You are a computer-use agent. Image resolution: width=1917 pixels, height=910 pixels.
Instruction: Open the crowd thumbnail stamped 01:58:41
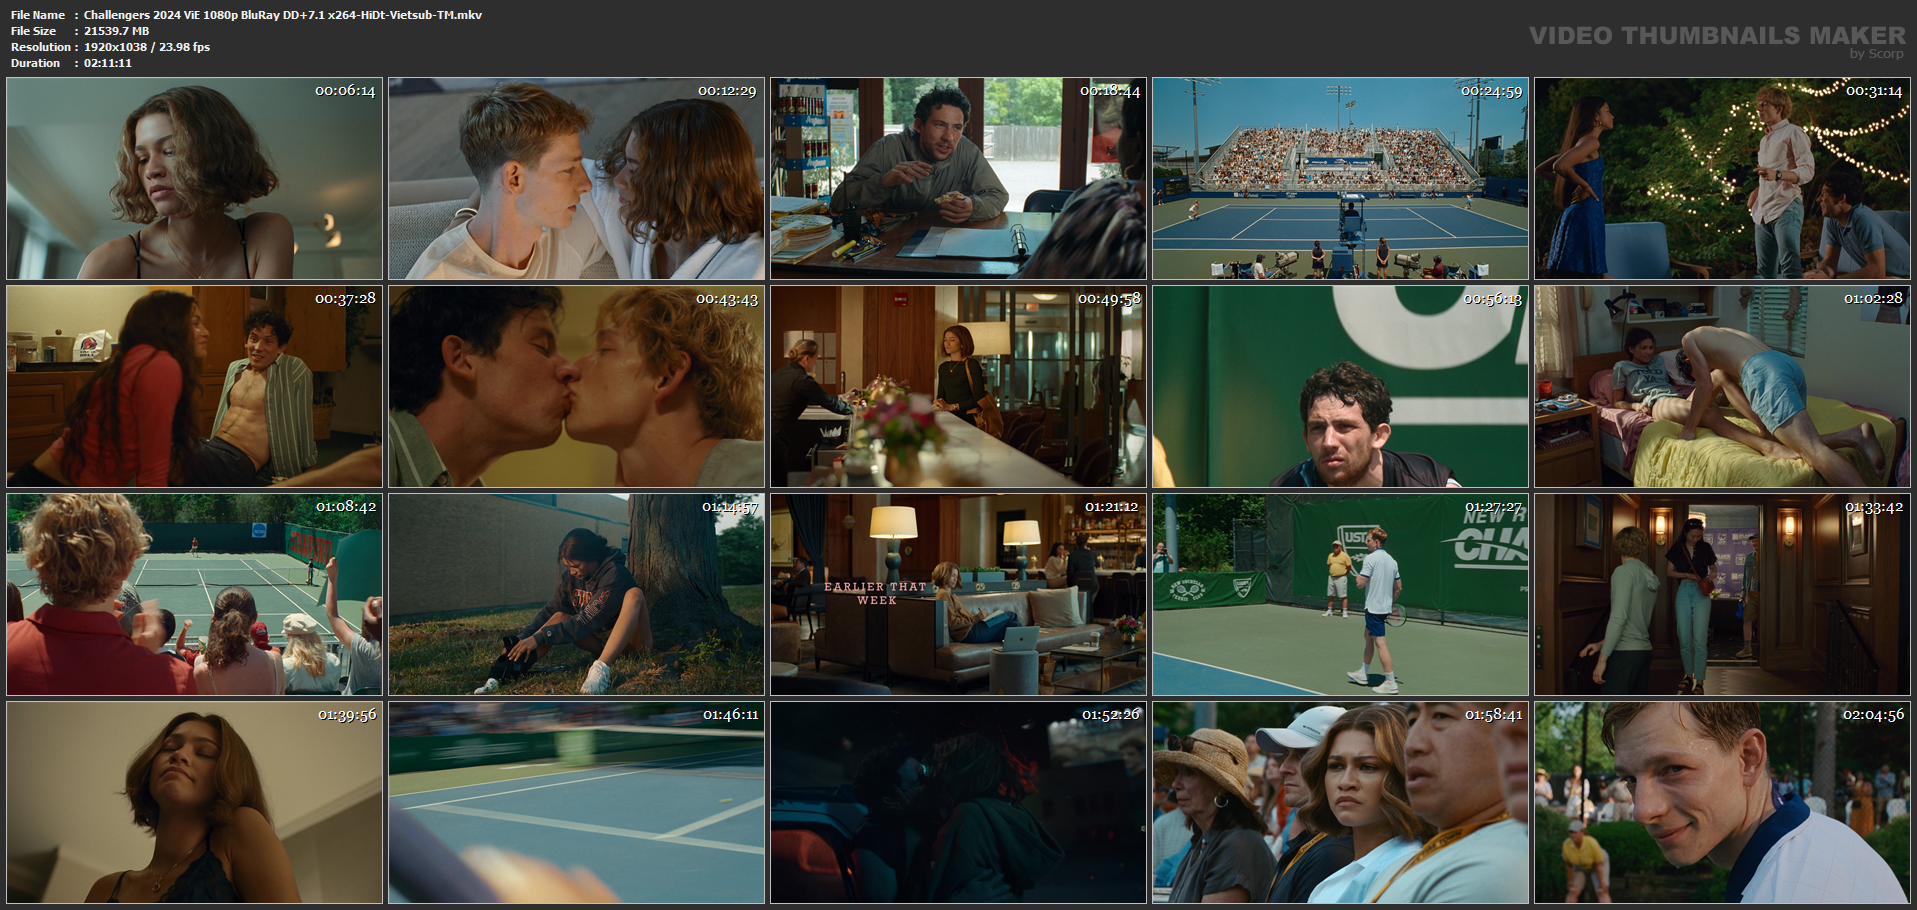point(1341,802)
